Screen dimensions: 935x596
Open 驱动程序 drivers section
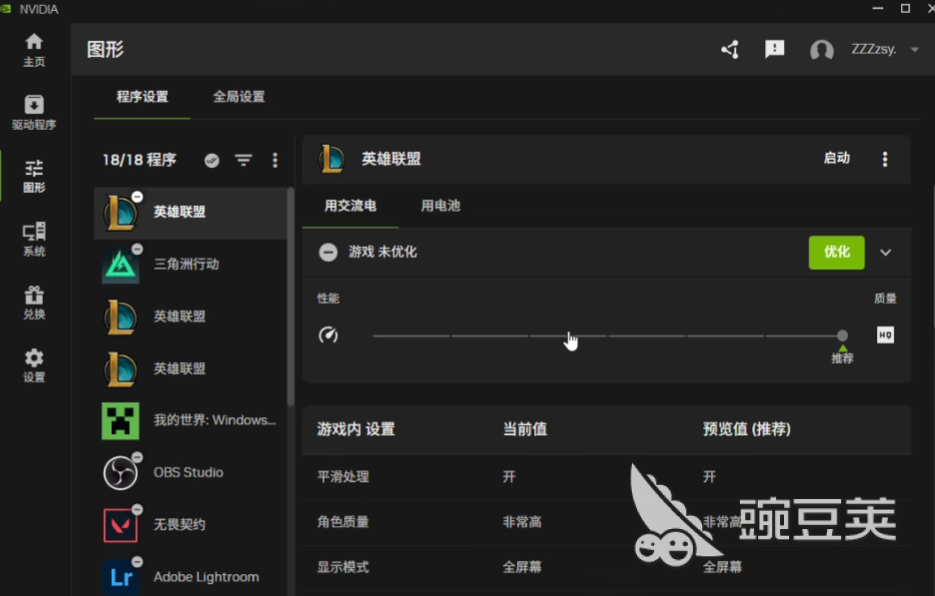click(x=34, y=112)
